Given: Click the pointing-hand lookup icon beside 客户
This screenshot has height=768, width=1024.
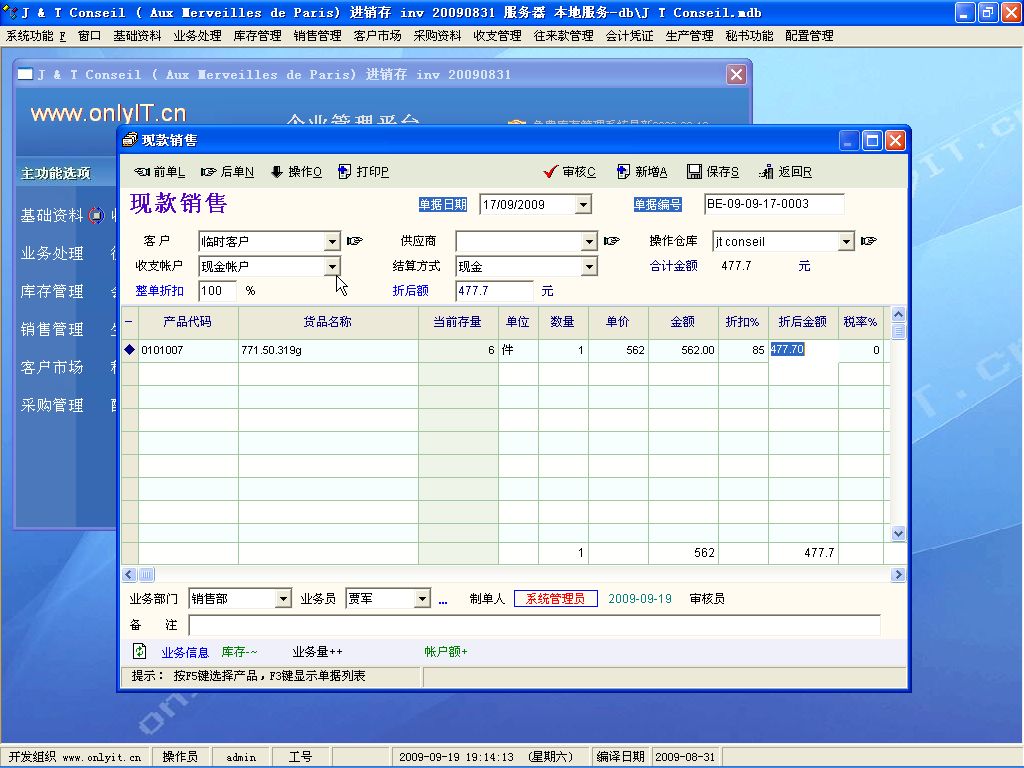Looking at the screenshot, I should (x=354, y=241).
